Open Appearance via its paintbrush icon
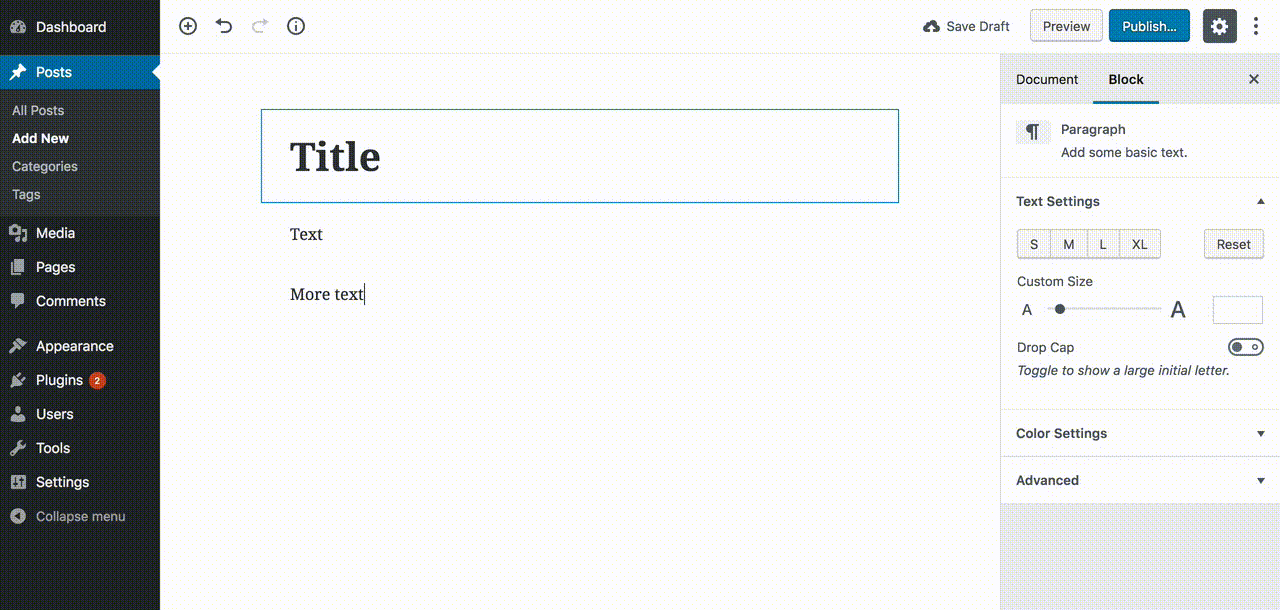The image size is (1280, 610). point(20,345)
